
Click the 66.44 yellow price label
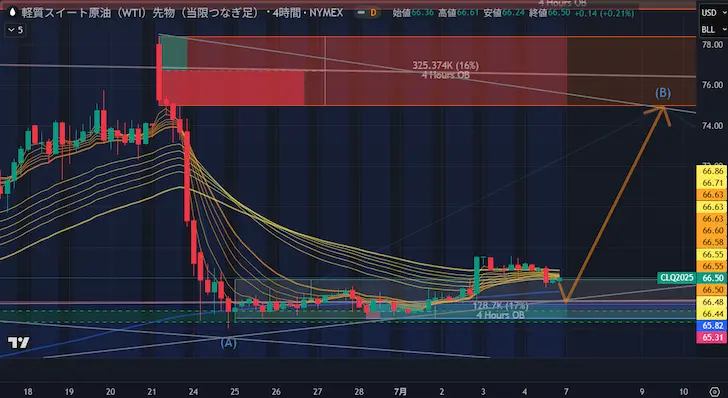pyautogui.click(x=712, y=314)
